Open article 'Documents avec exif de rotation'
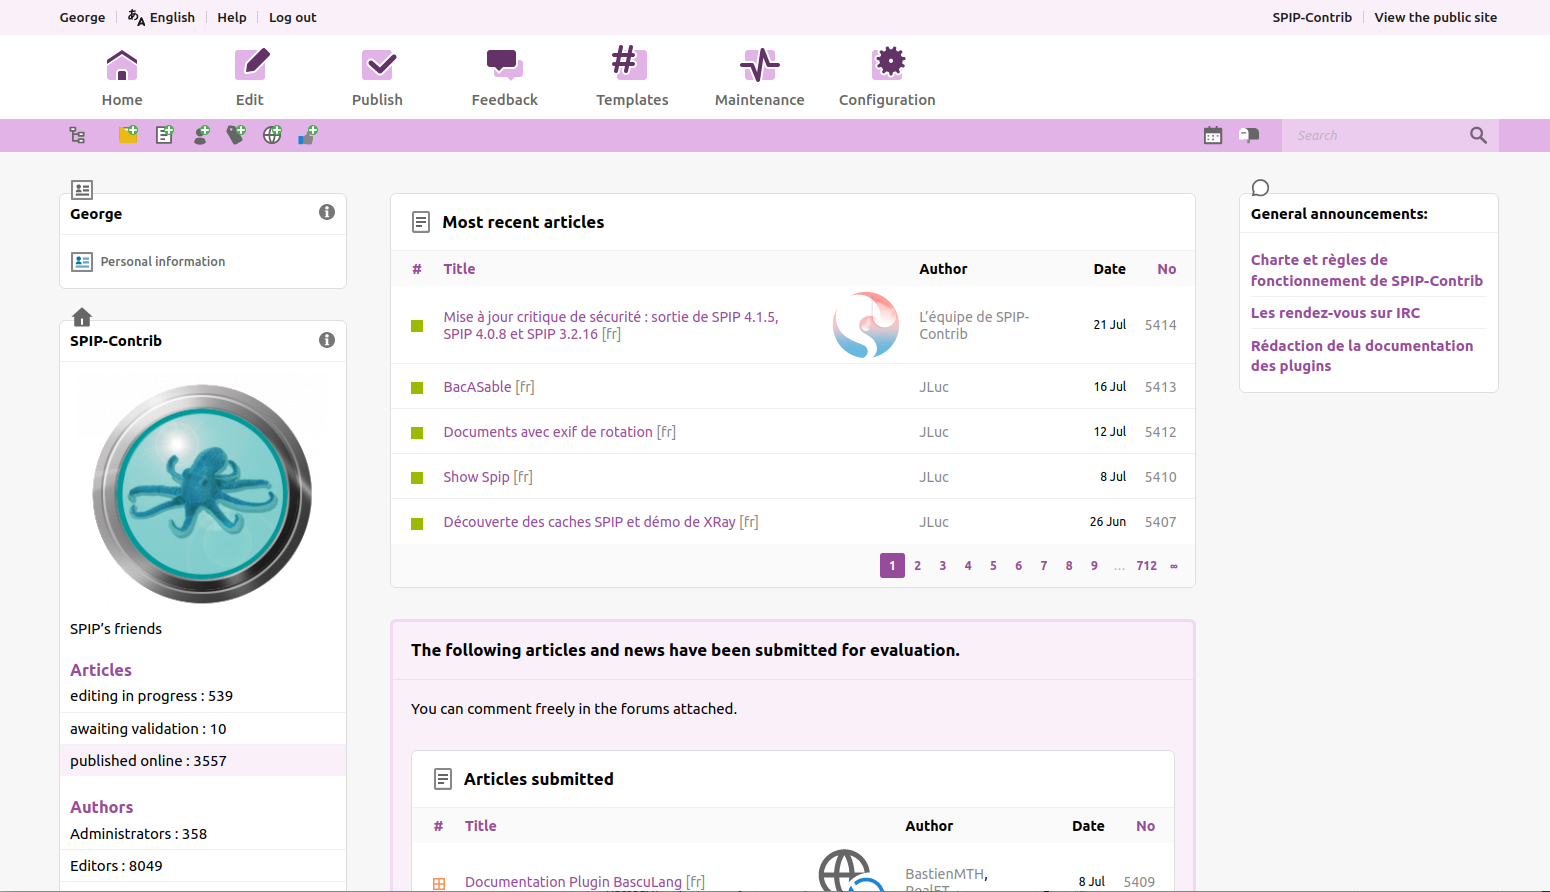This screenshot has height=892, width=1550. pyautogui.click(x=548, y=432)
